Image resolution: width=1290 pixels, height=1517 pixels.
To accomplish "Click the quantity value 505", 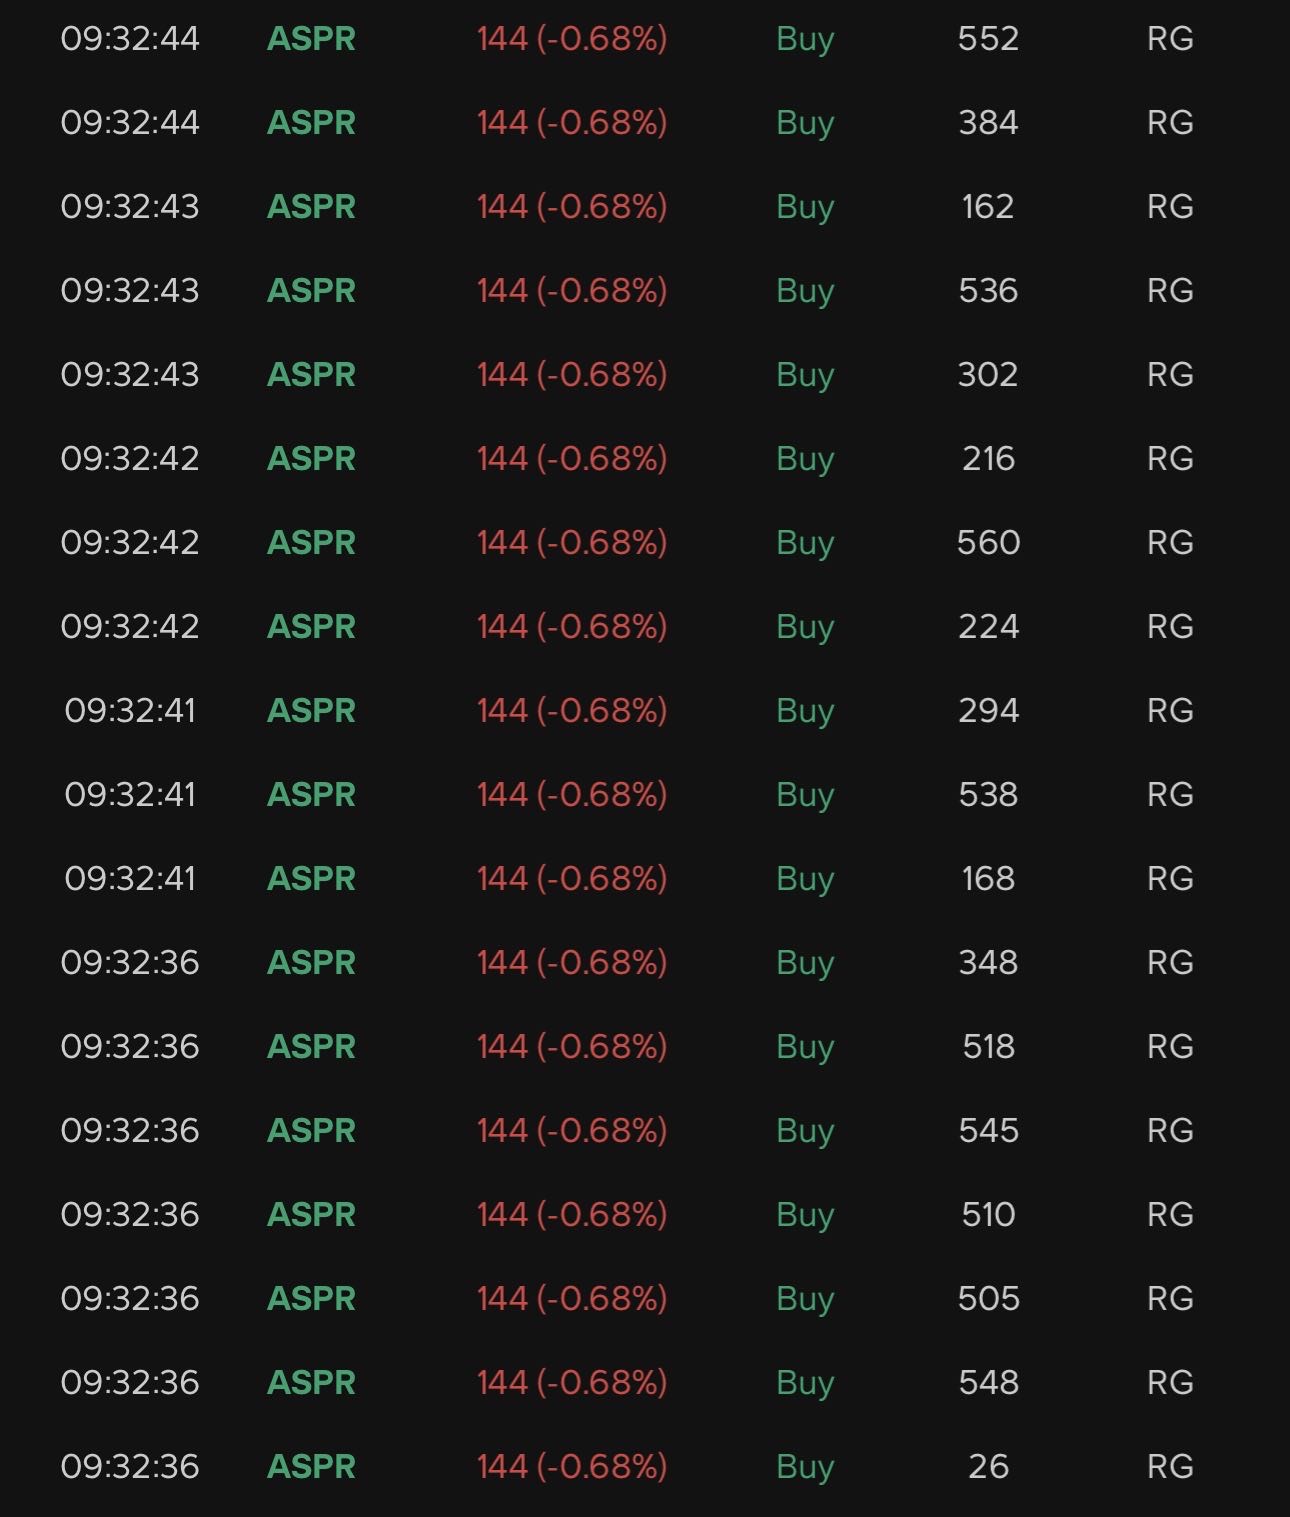I will pyautogui.click(x=987, y=1299).
